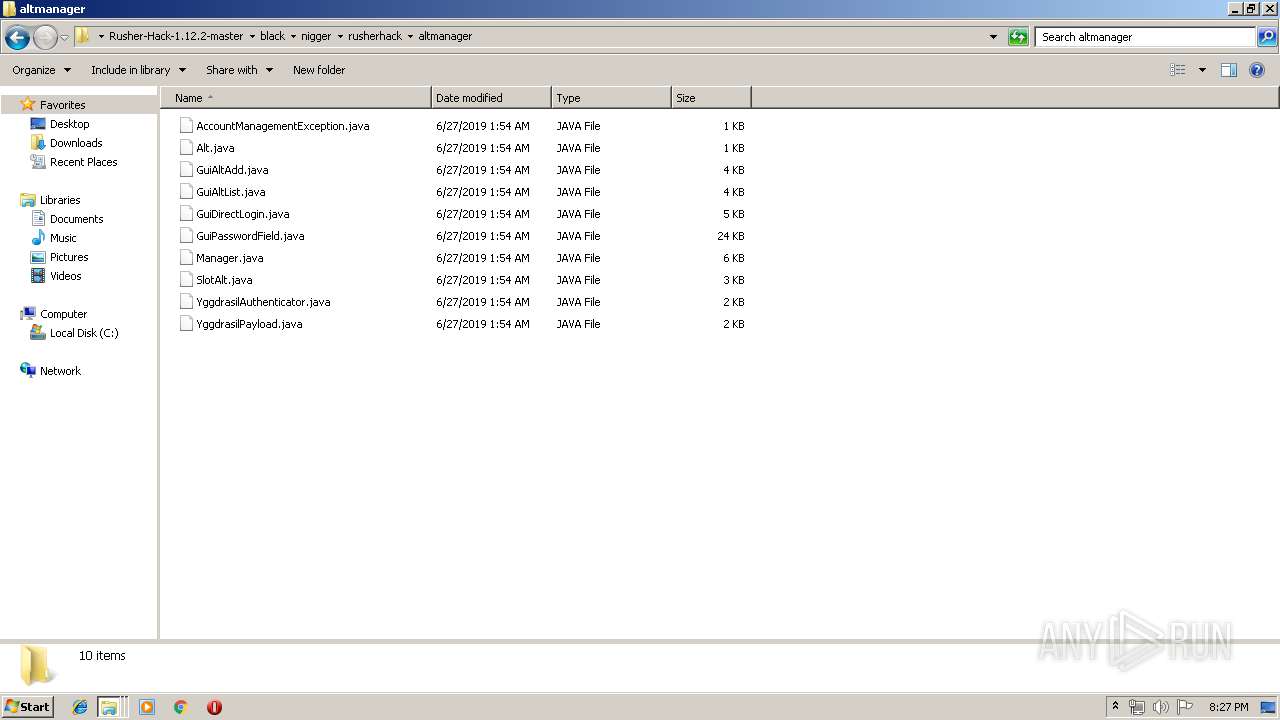Click the Forward navigation arrow
This screenshot has width=1280, height=720.
click(x=45, y=38)
